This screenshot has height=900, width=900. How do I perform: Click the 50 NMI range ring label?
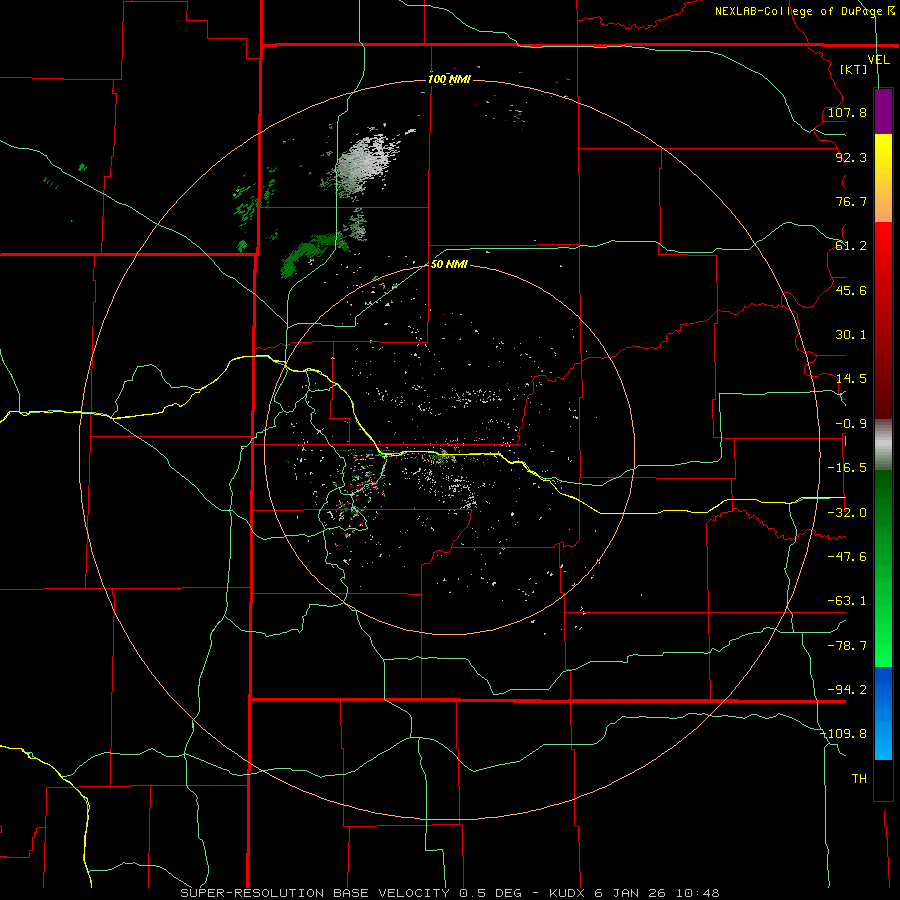click(x=449, y=265)
